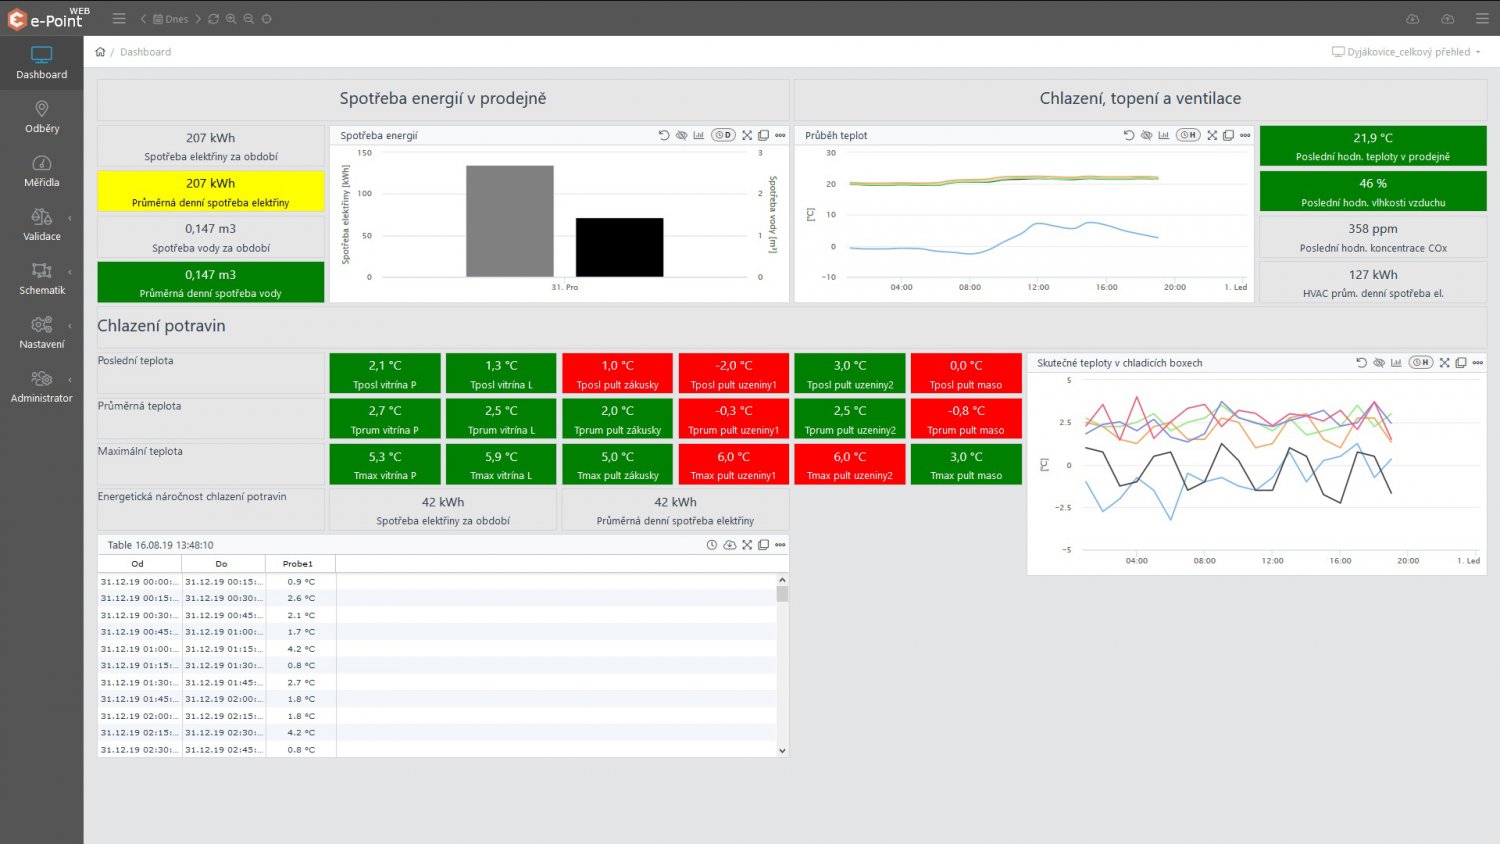Image resolution: width=1500 pixels, height=844 pixels.
Task: Toggle daily interval in Spotřeba energií chart
Action: [723, 135]
